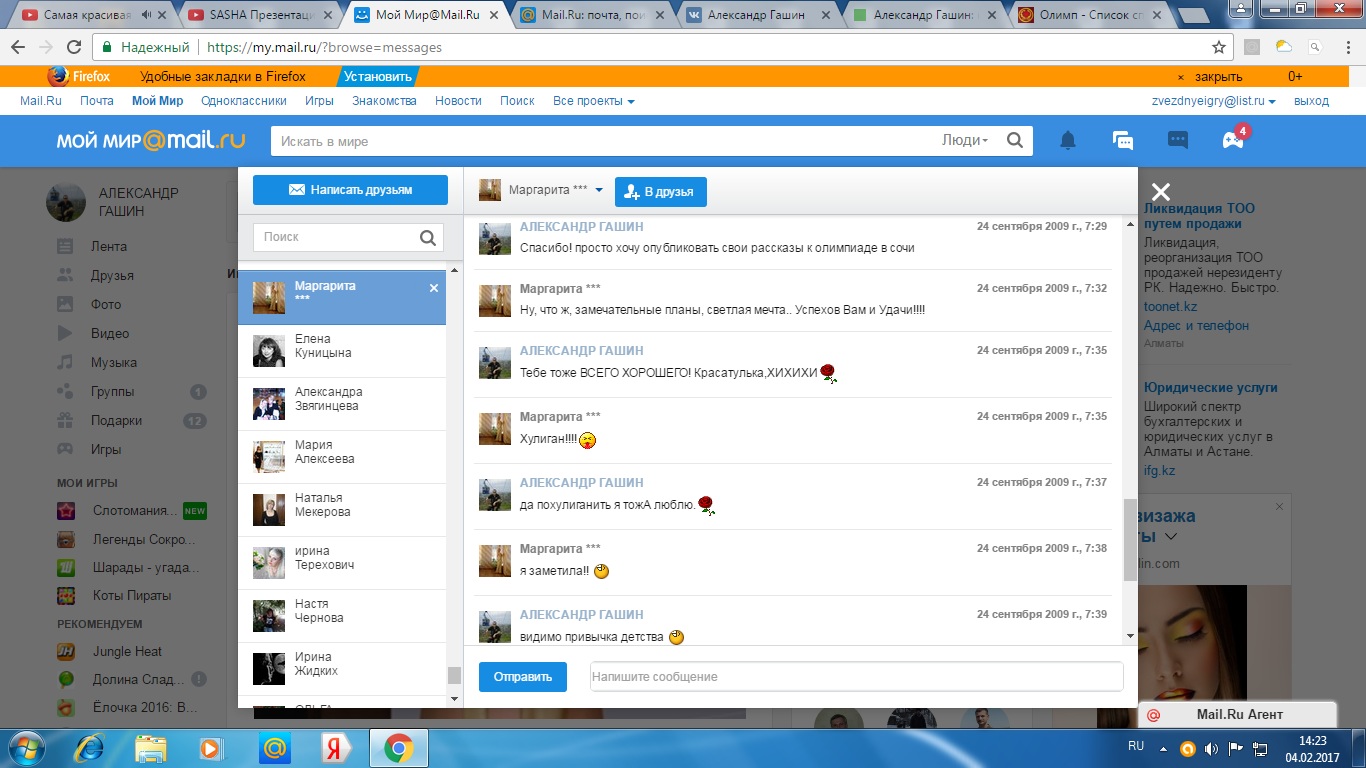Open conversation with ирина Терехович
1366x768 pixels.
(x=342, y=563)
